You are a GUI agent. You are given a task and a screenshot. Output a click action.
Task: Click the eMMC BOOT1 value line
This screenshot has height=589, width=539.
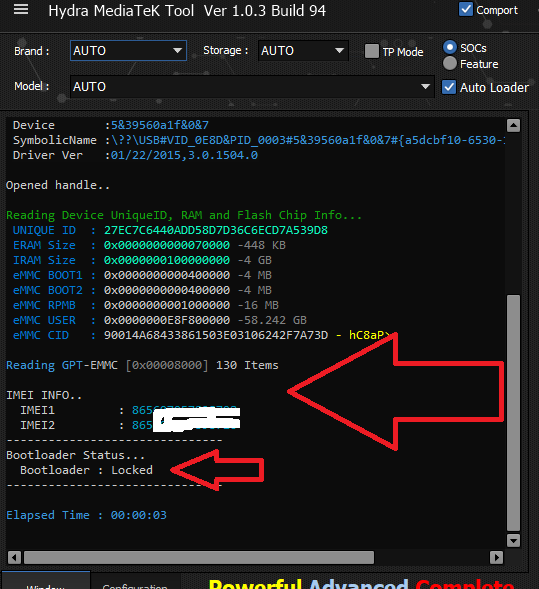pos(188,275)
